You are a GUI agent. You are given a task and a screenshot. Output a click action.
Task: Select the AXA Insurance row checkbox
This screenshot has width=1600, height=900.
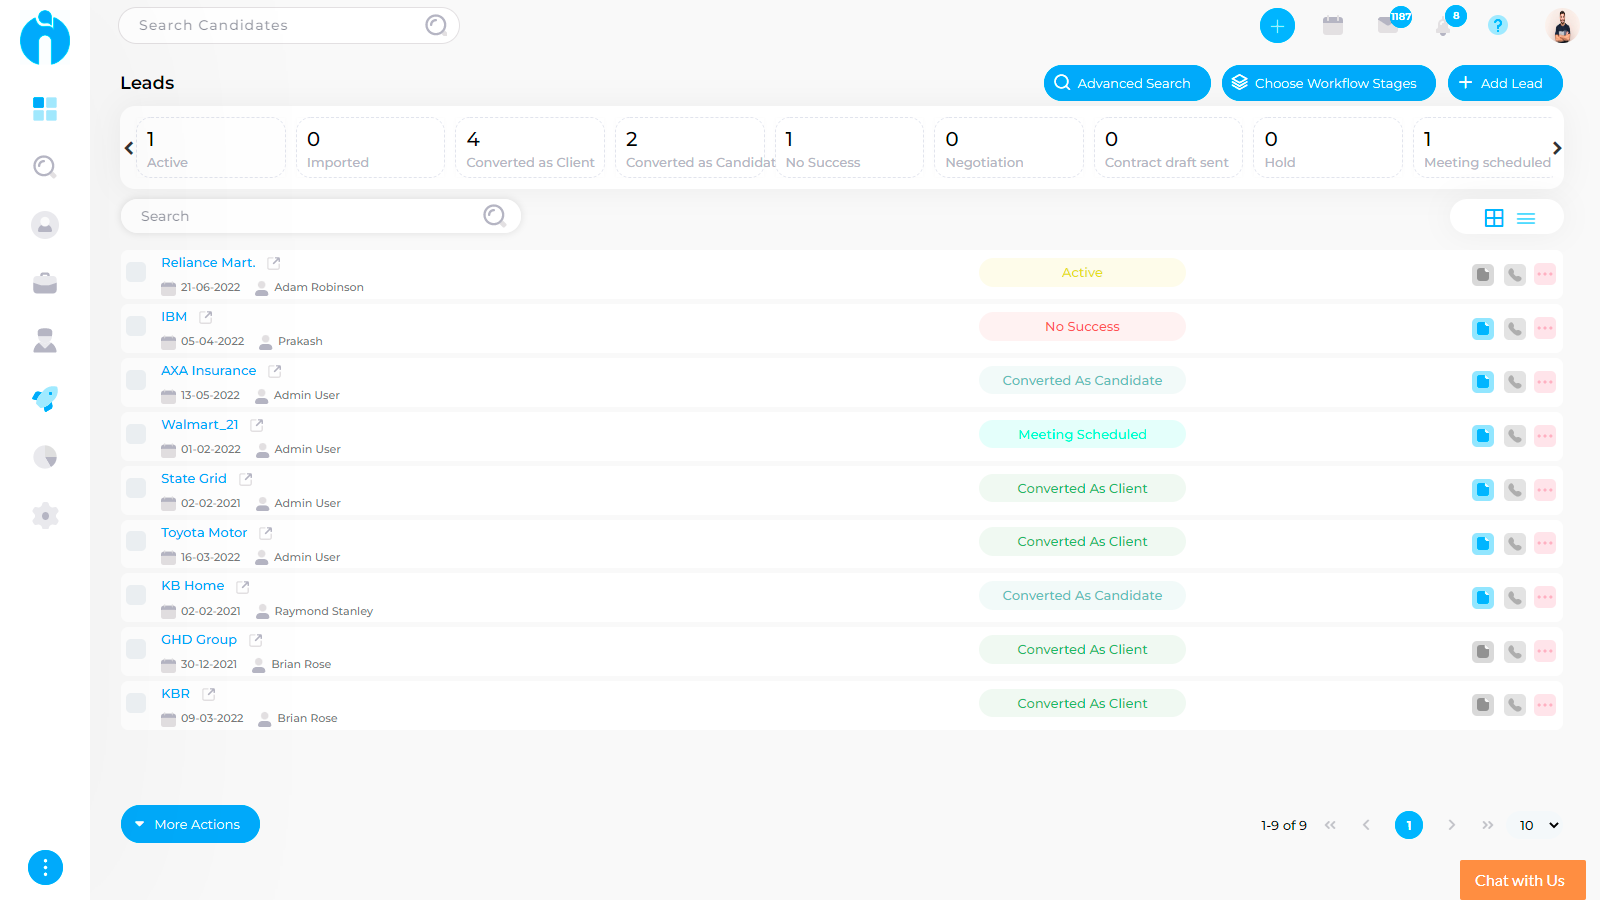pos(136,380)
